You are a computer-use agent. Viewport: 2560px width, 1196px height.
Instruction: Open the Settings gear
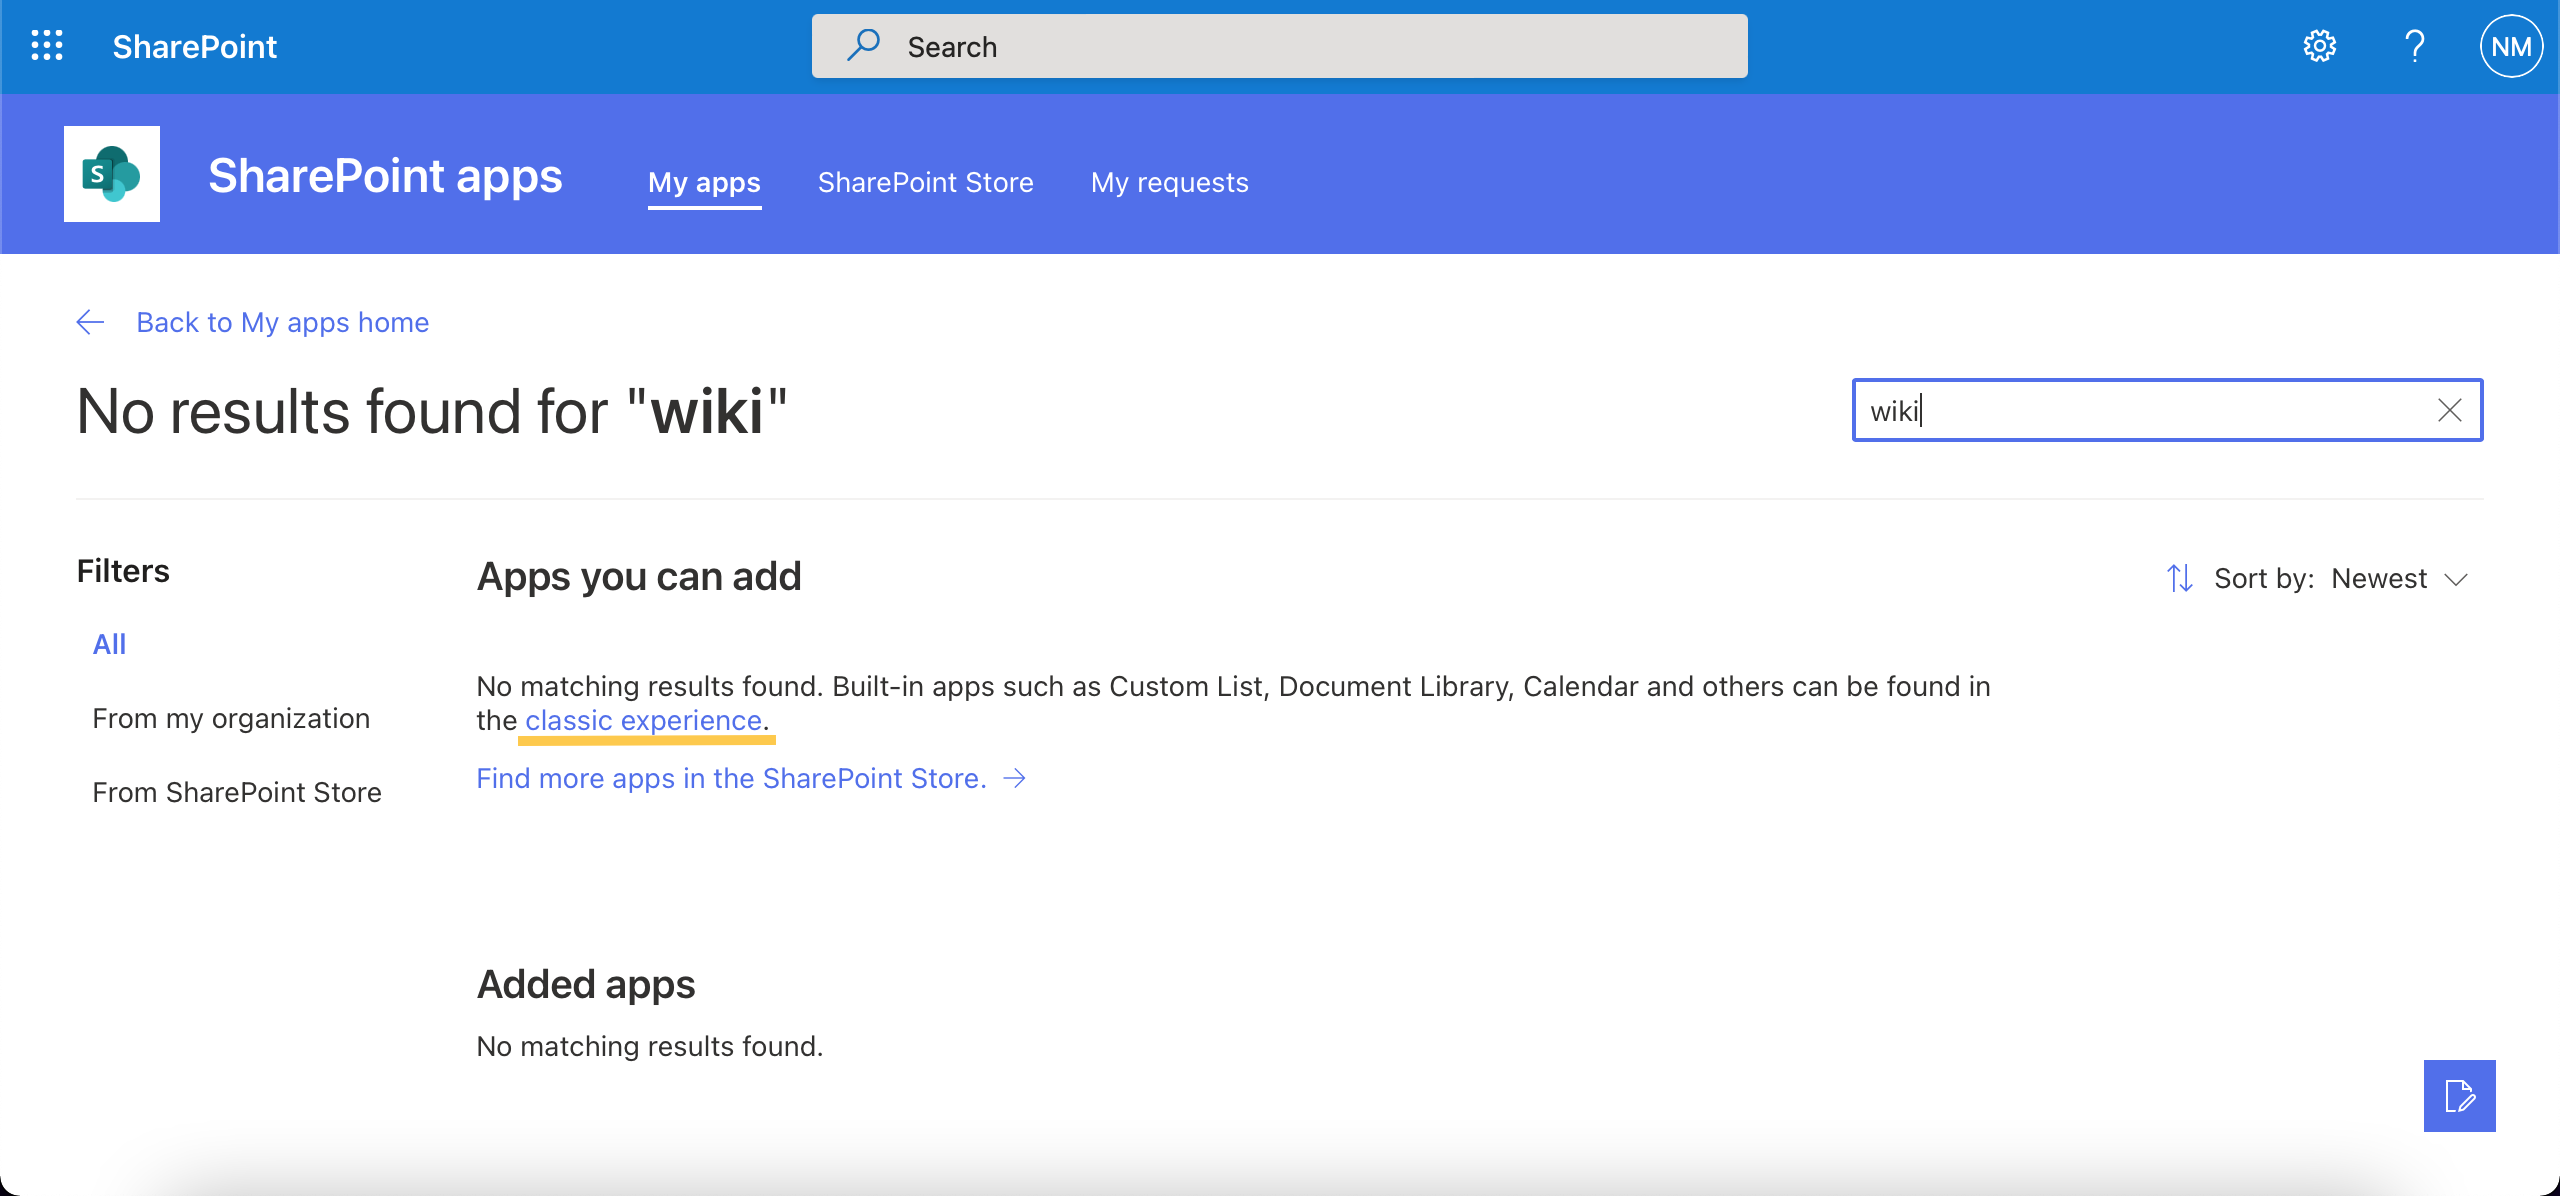pos(2321,46)
